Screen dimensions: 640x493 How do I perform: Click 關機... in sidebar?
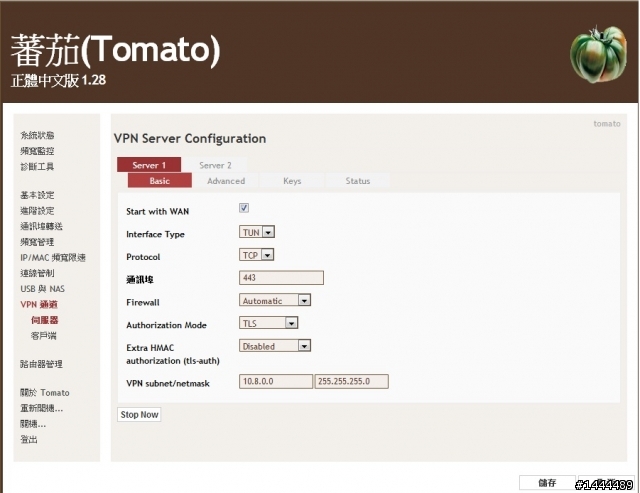(33, 424)
